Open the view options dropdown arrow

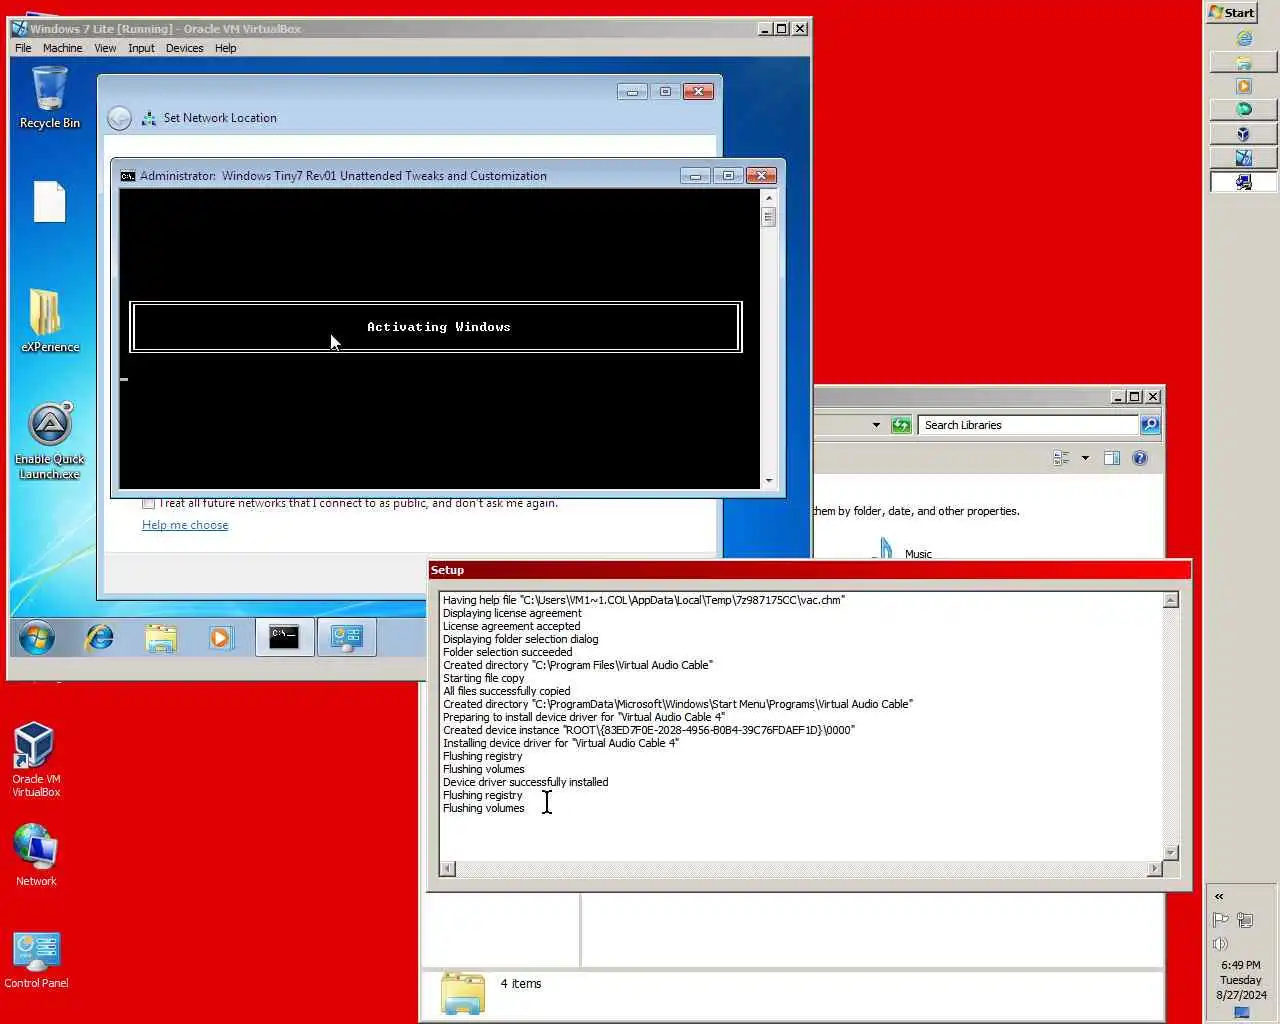pyautogui.click(x=1085, y=458)
